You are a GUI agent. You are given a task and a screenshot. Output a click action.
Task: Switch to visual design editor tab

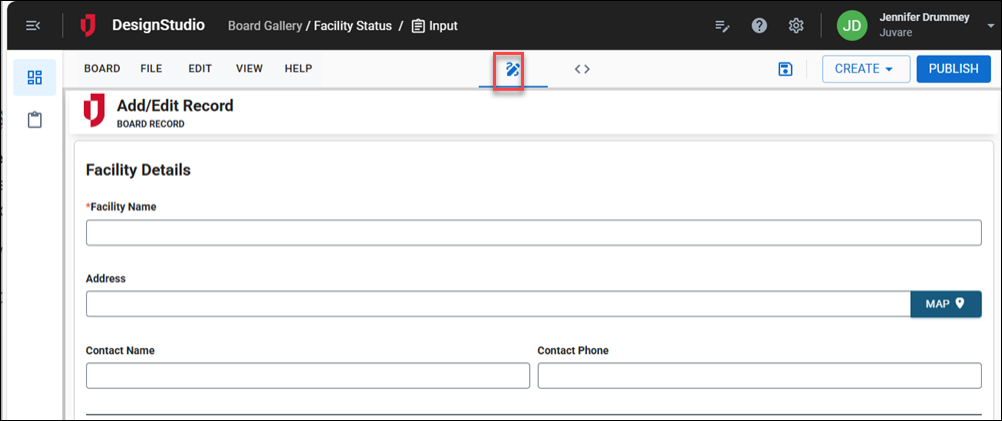coord(513,69)
